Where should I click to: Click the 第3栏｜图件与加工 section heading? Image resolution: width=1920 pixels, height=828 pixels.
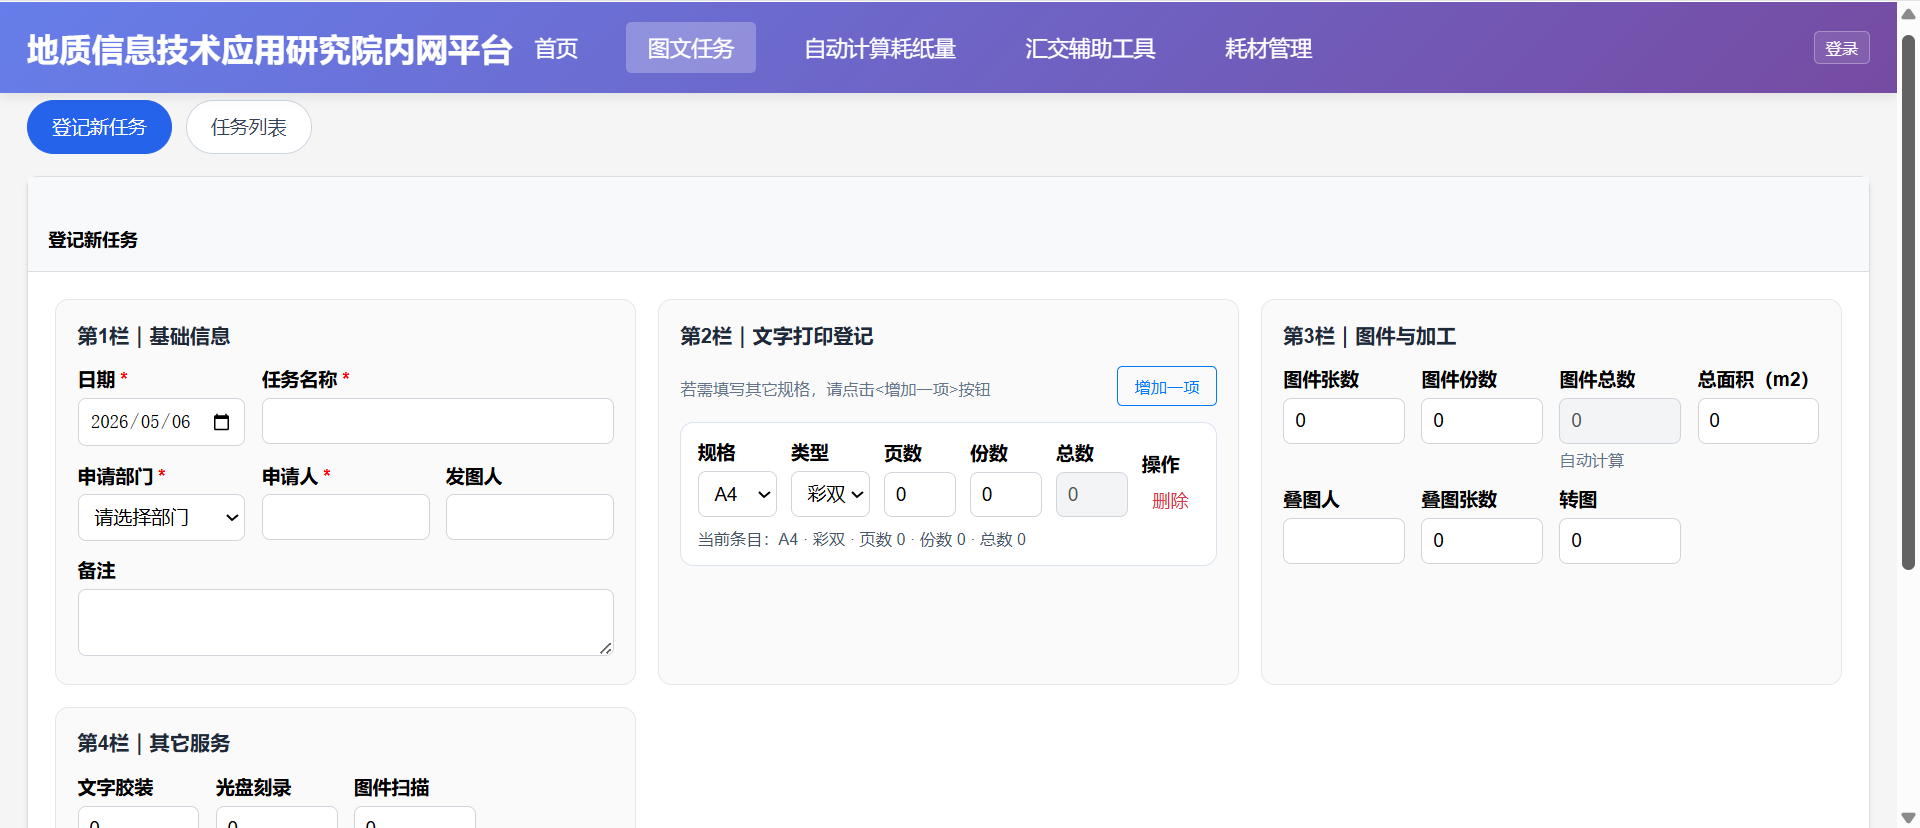1370,336
